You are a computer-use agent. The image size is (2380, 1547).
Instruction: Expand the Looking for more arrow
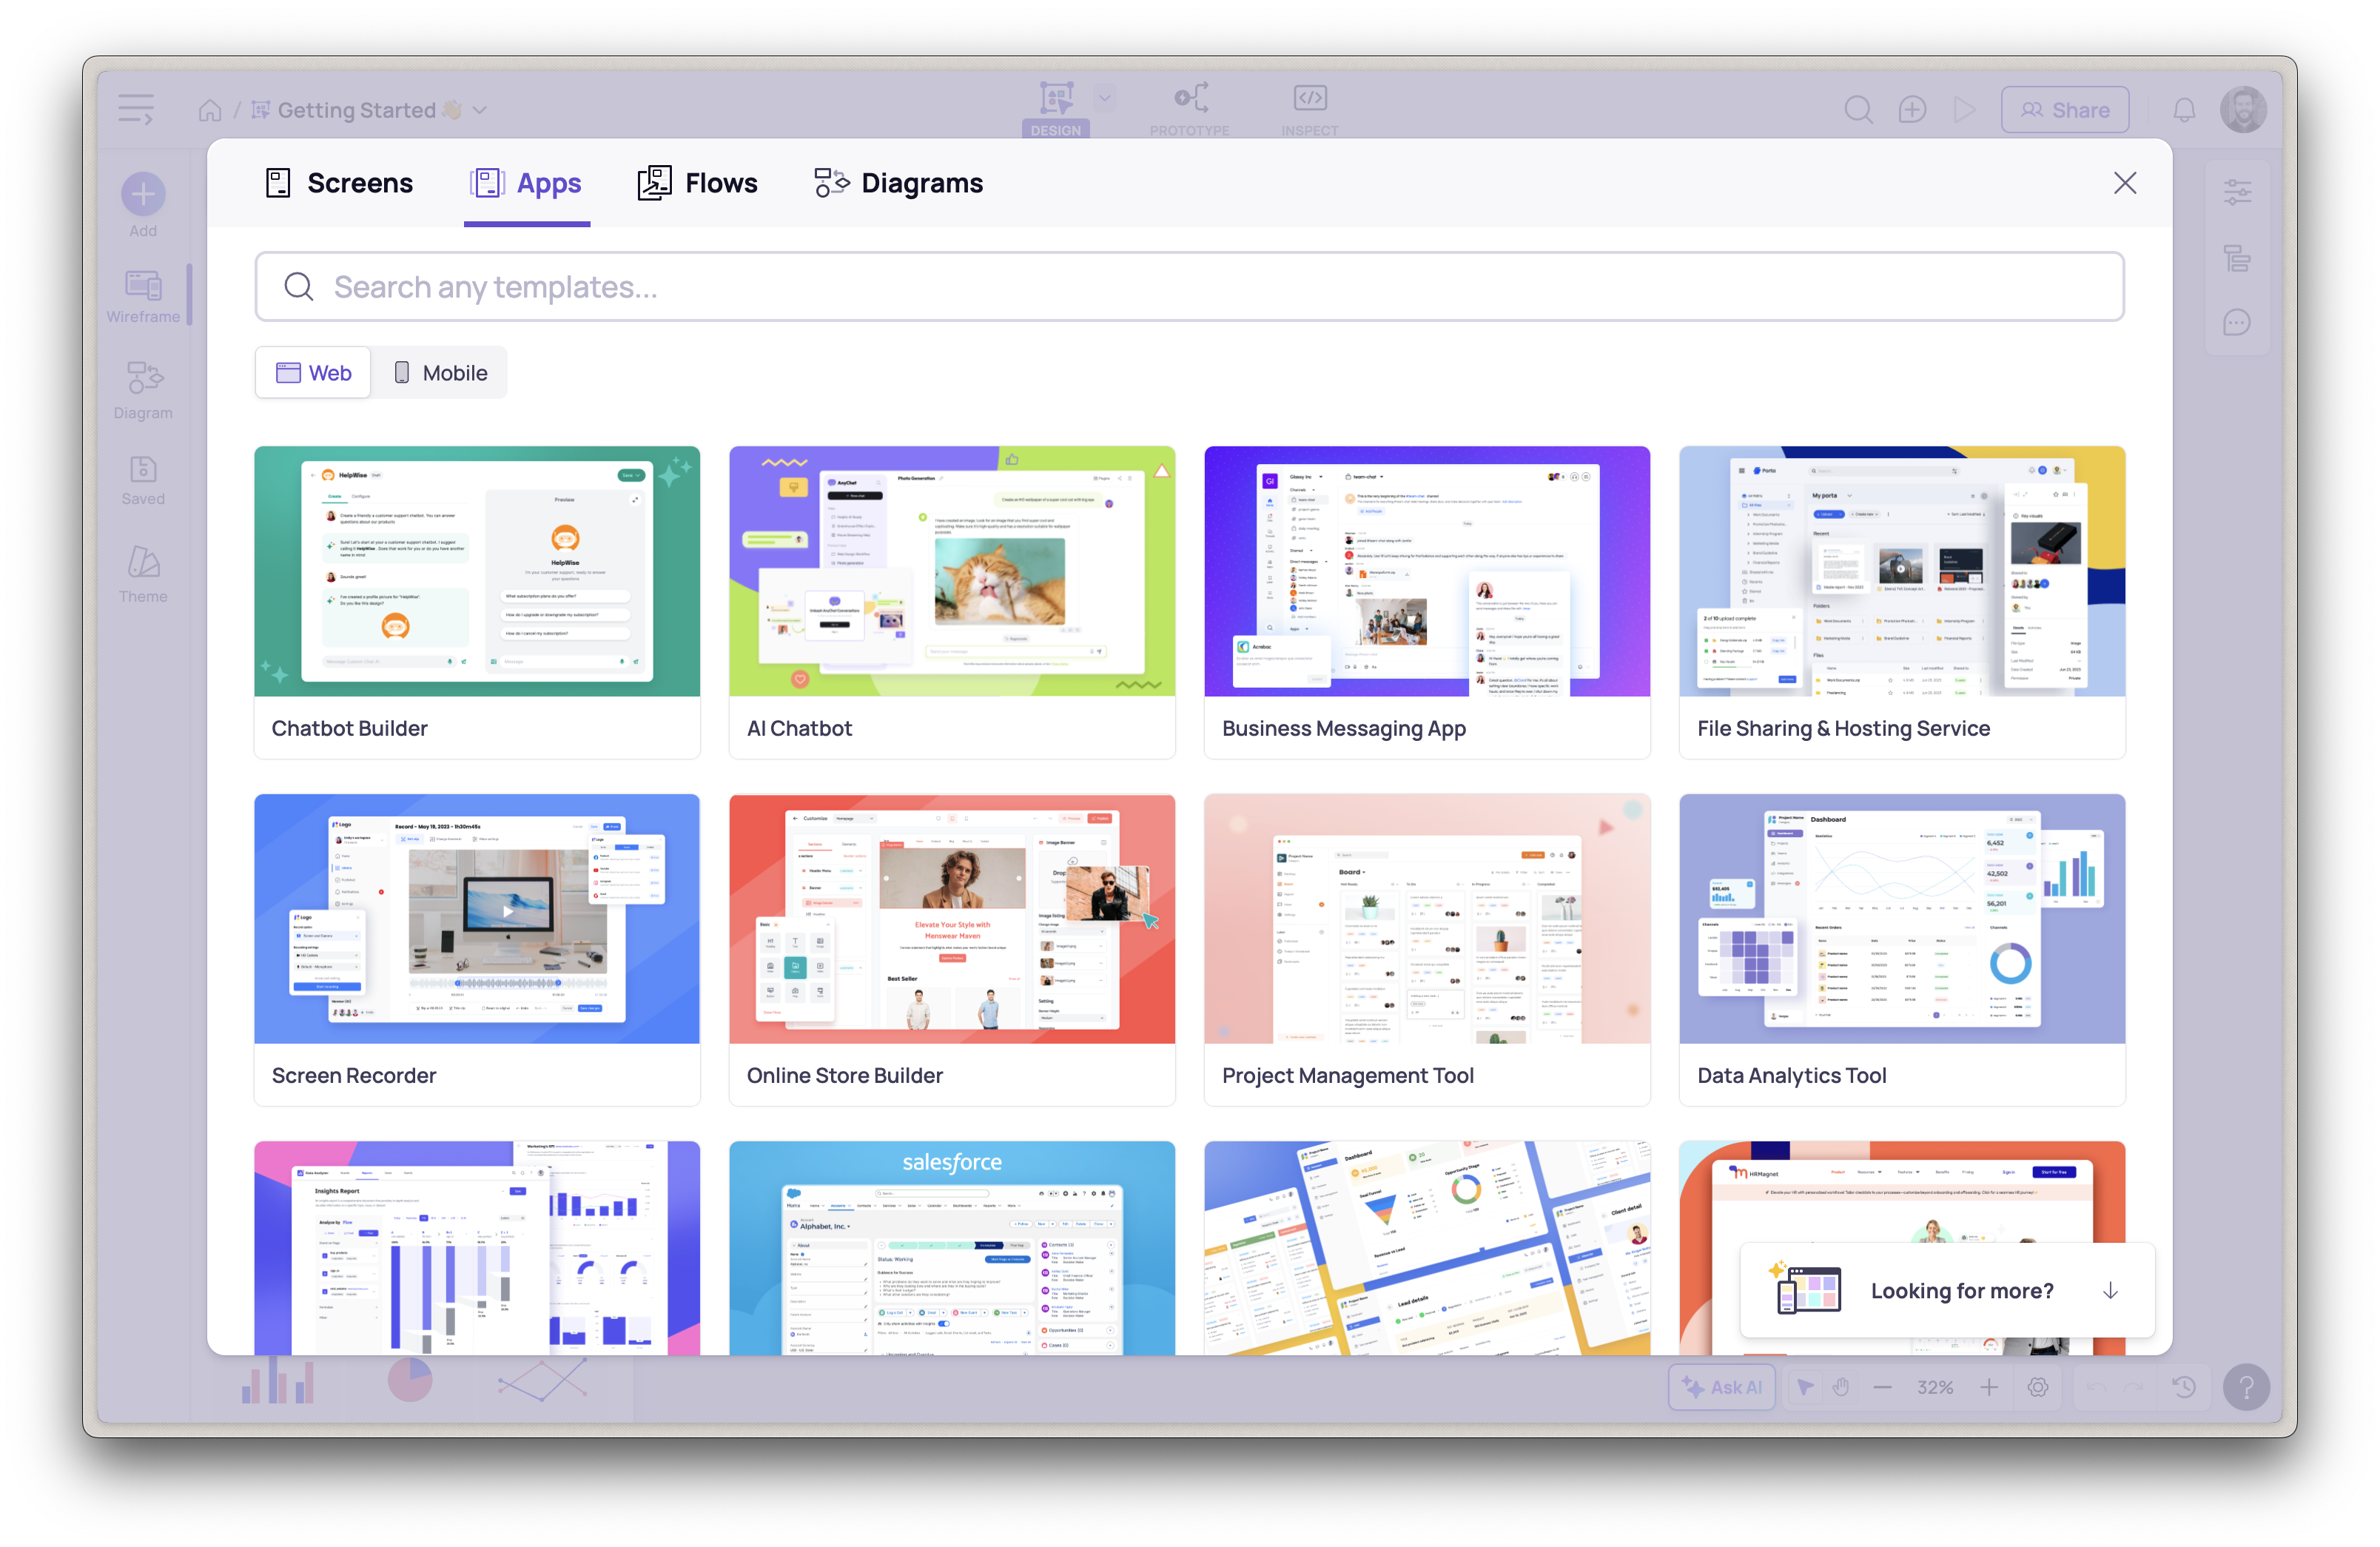[2110, 1290]
